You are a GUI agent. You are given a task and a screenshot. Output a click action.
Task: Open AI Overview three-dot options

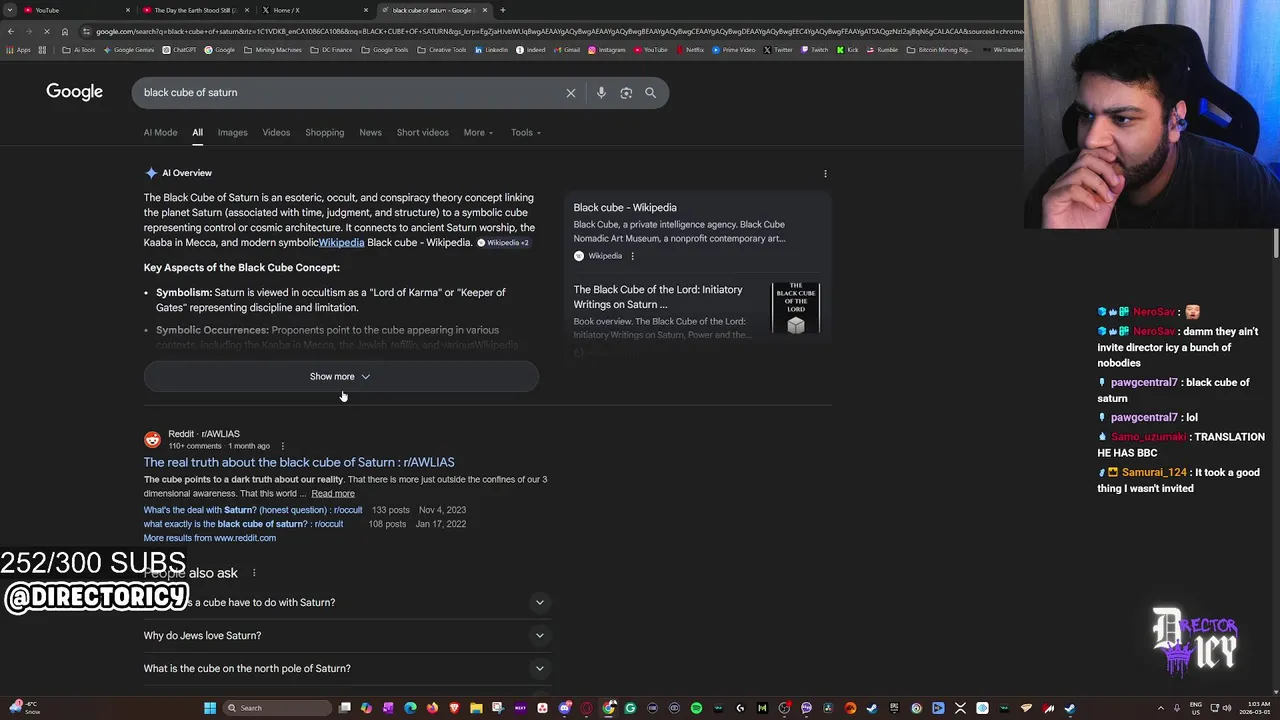(x=825, y=174)
